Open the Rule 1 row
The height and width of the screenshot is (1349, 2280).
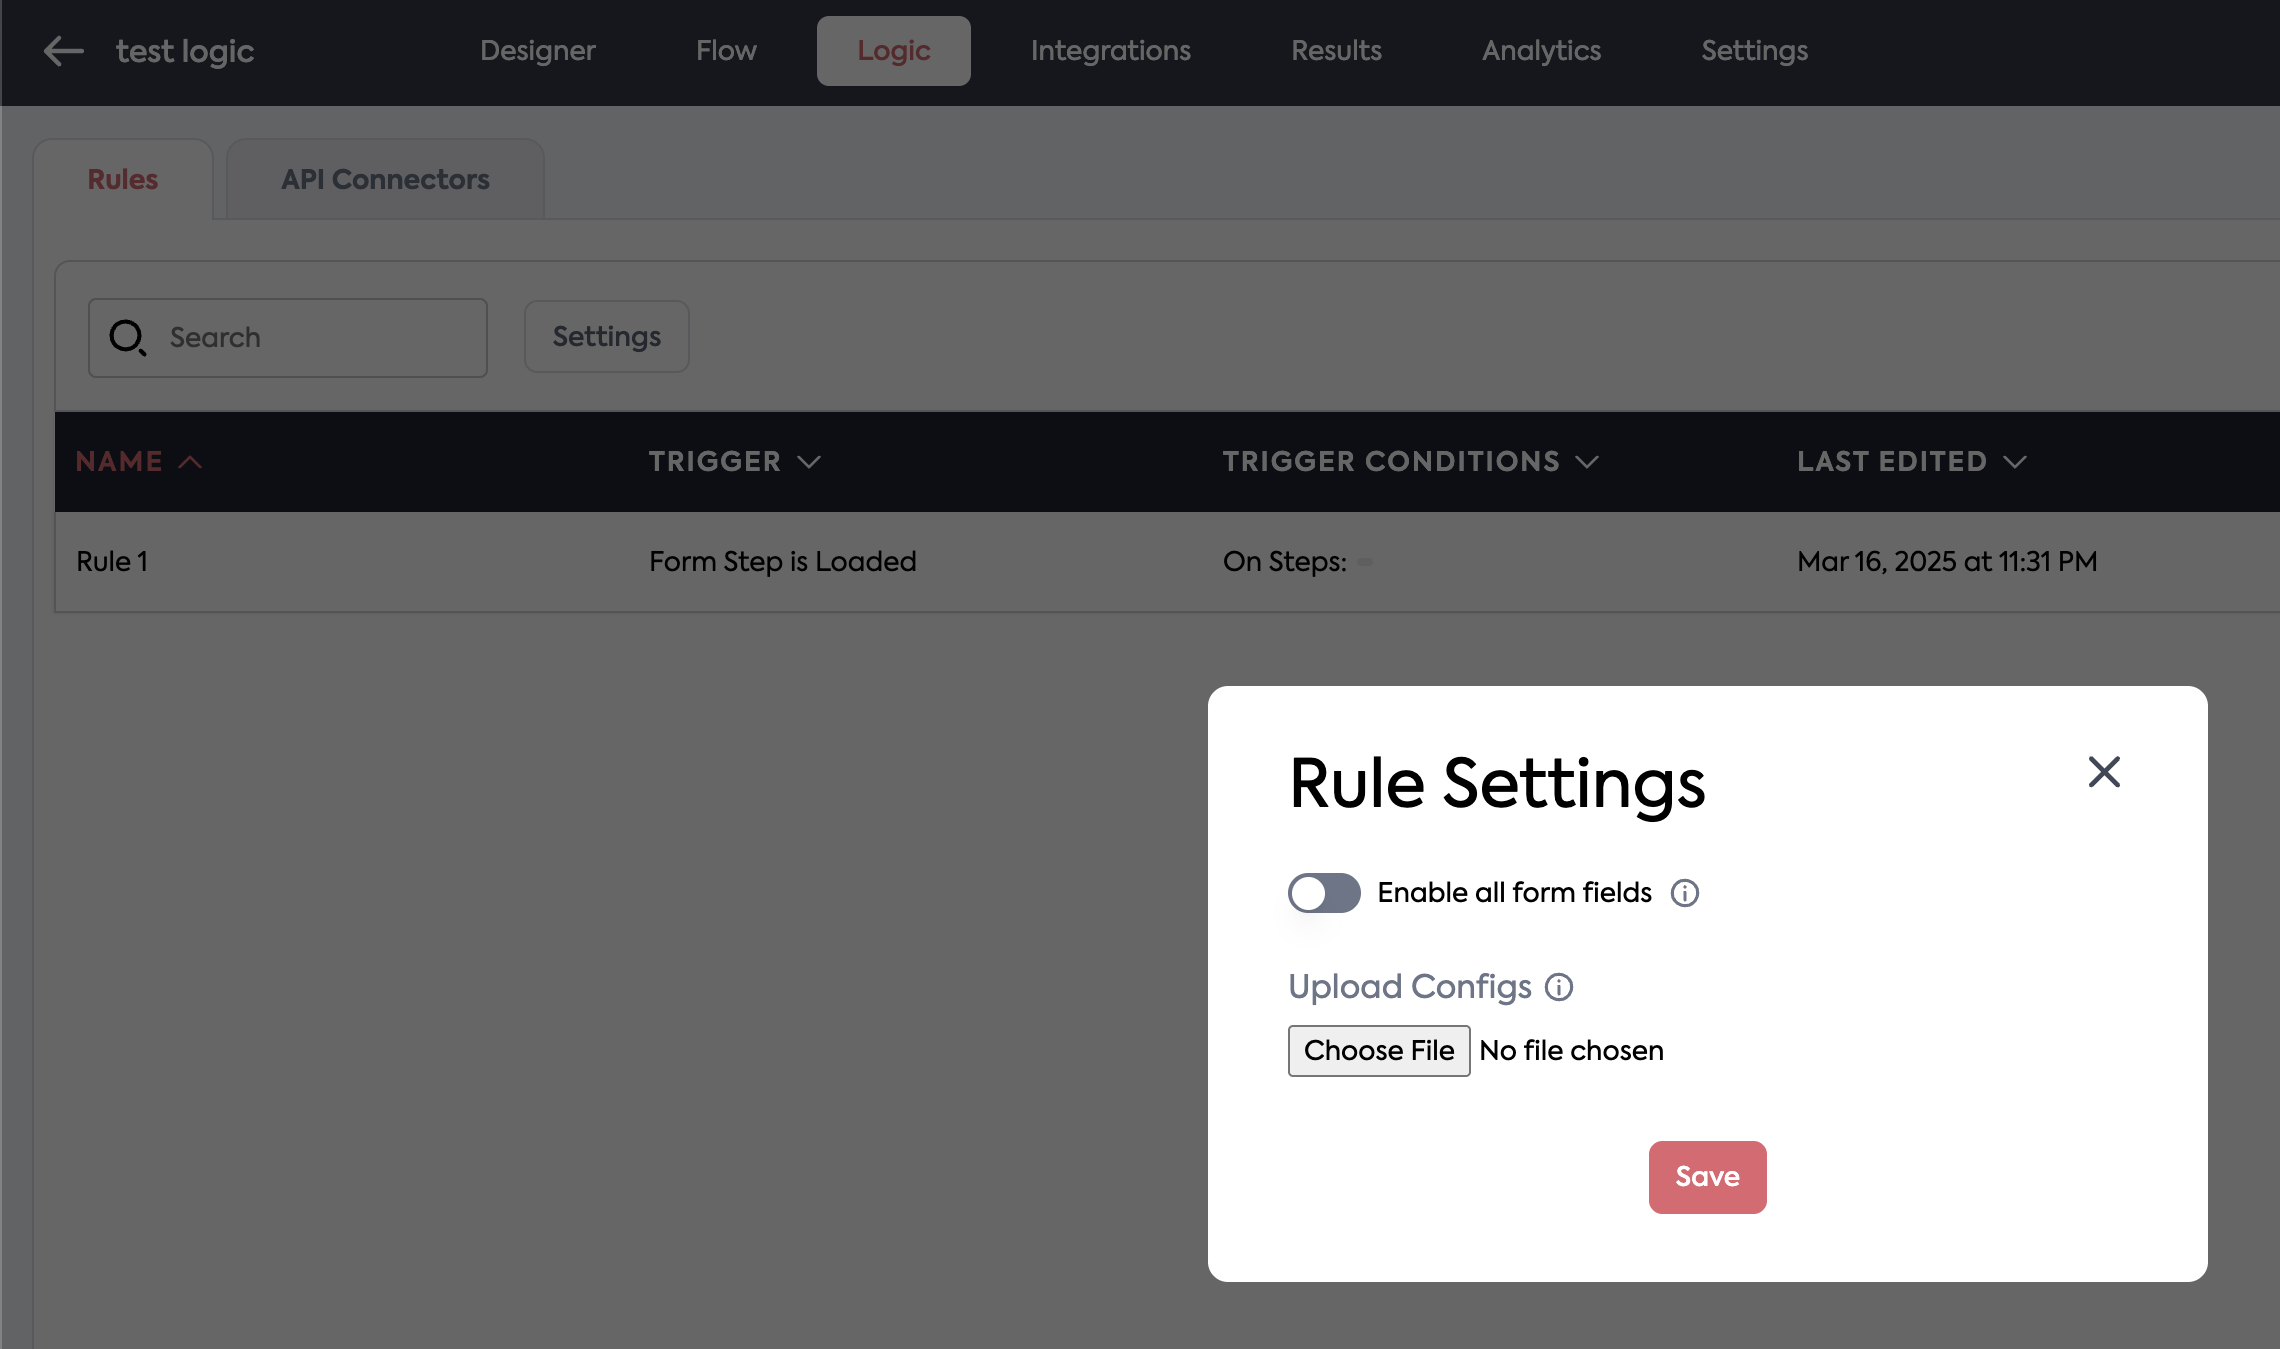[112, 562]
